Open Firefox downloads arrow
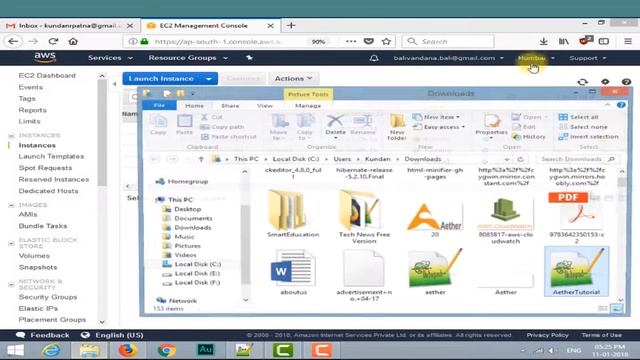 [543, 41]
